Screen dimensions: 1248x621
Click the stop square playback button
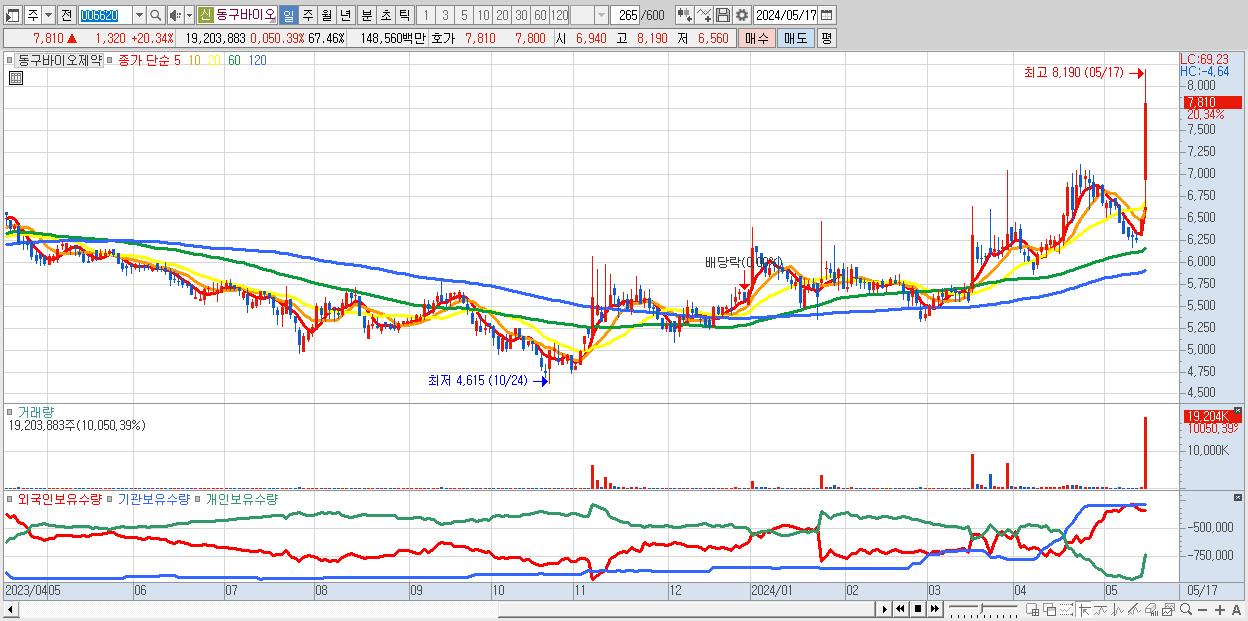coord(917,608)
